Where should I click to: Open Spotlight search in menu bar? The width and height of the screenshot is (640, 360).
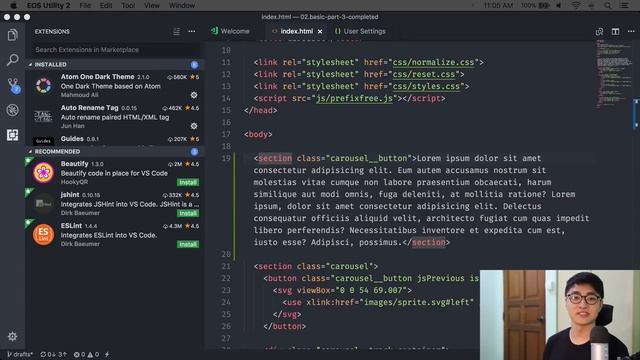pos(608,5)
